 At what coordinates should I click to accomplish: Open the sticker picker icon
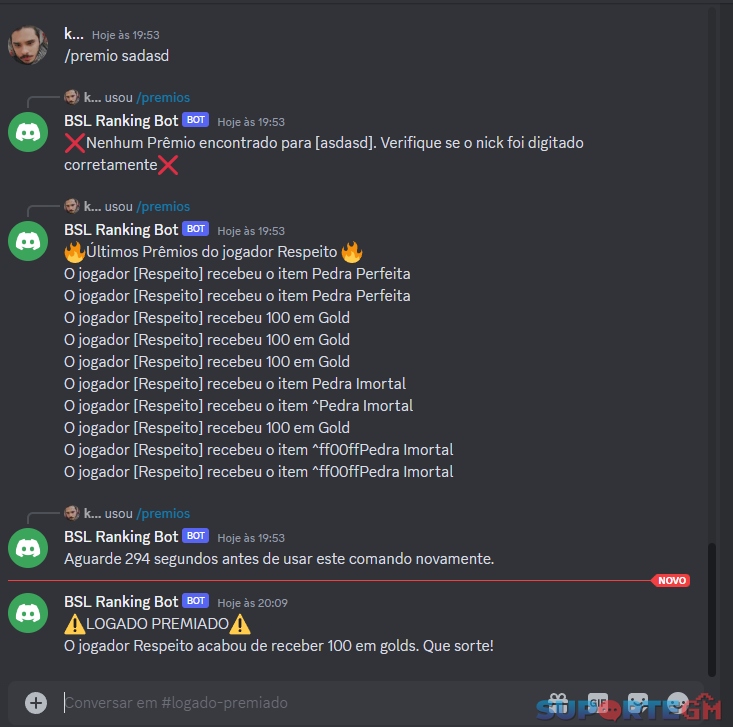coord(638,702)
